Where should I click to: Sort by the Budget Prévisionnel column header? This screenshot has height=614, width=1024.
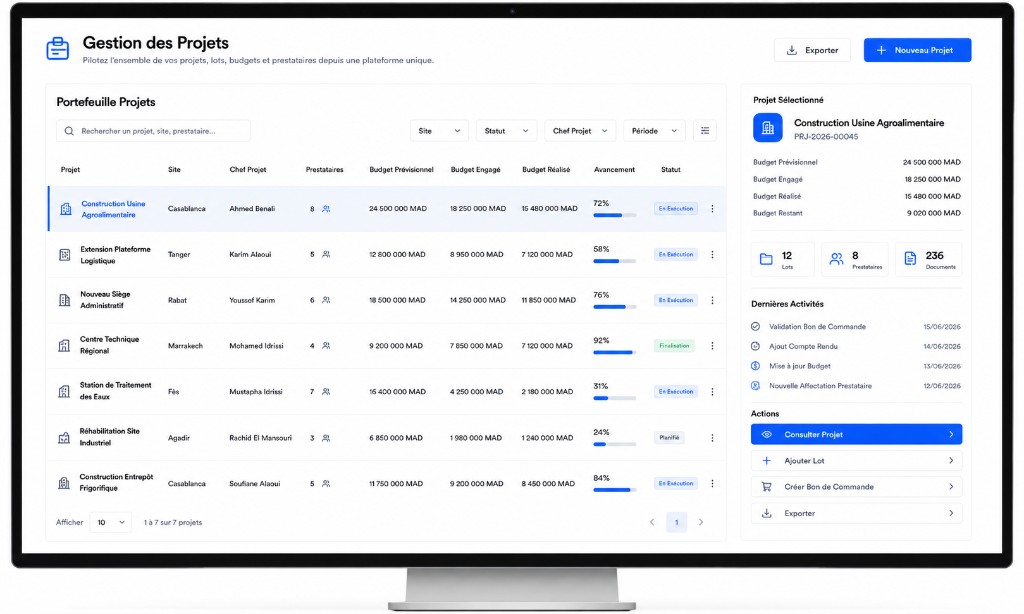click(x=401, y=170)
